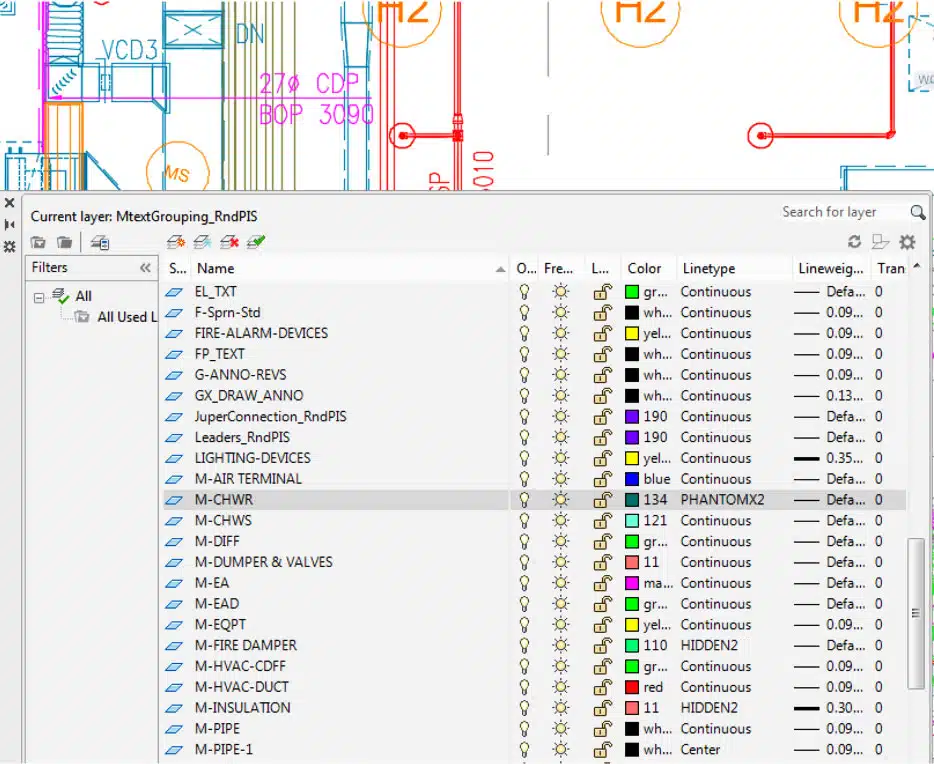Open the Layer States Manager icon
Screen dimensions: 934x764
click(100, 242)
